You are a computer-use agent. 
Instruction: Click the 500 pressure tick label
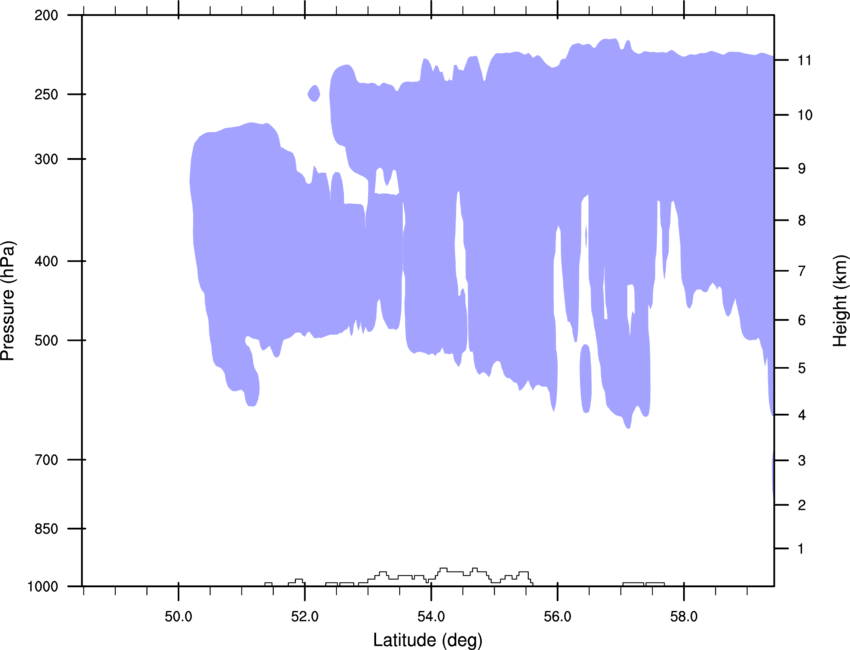[x=46, y=340]
